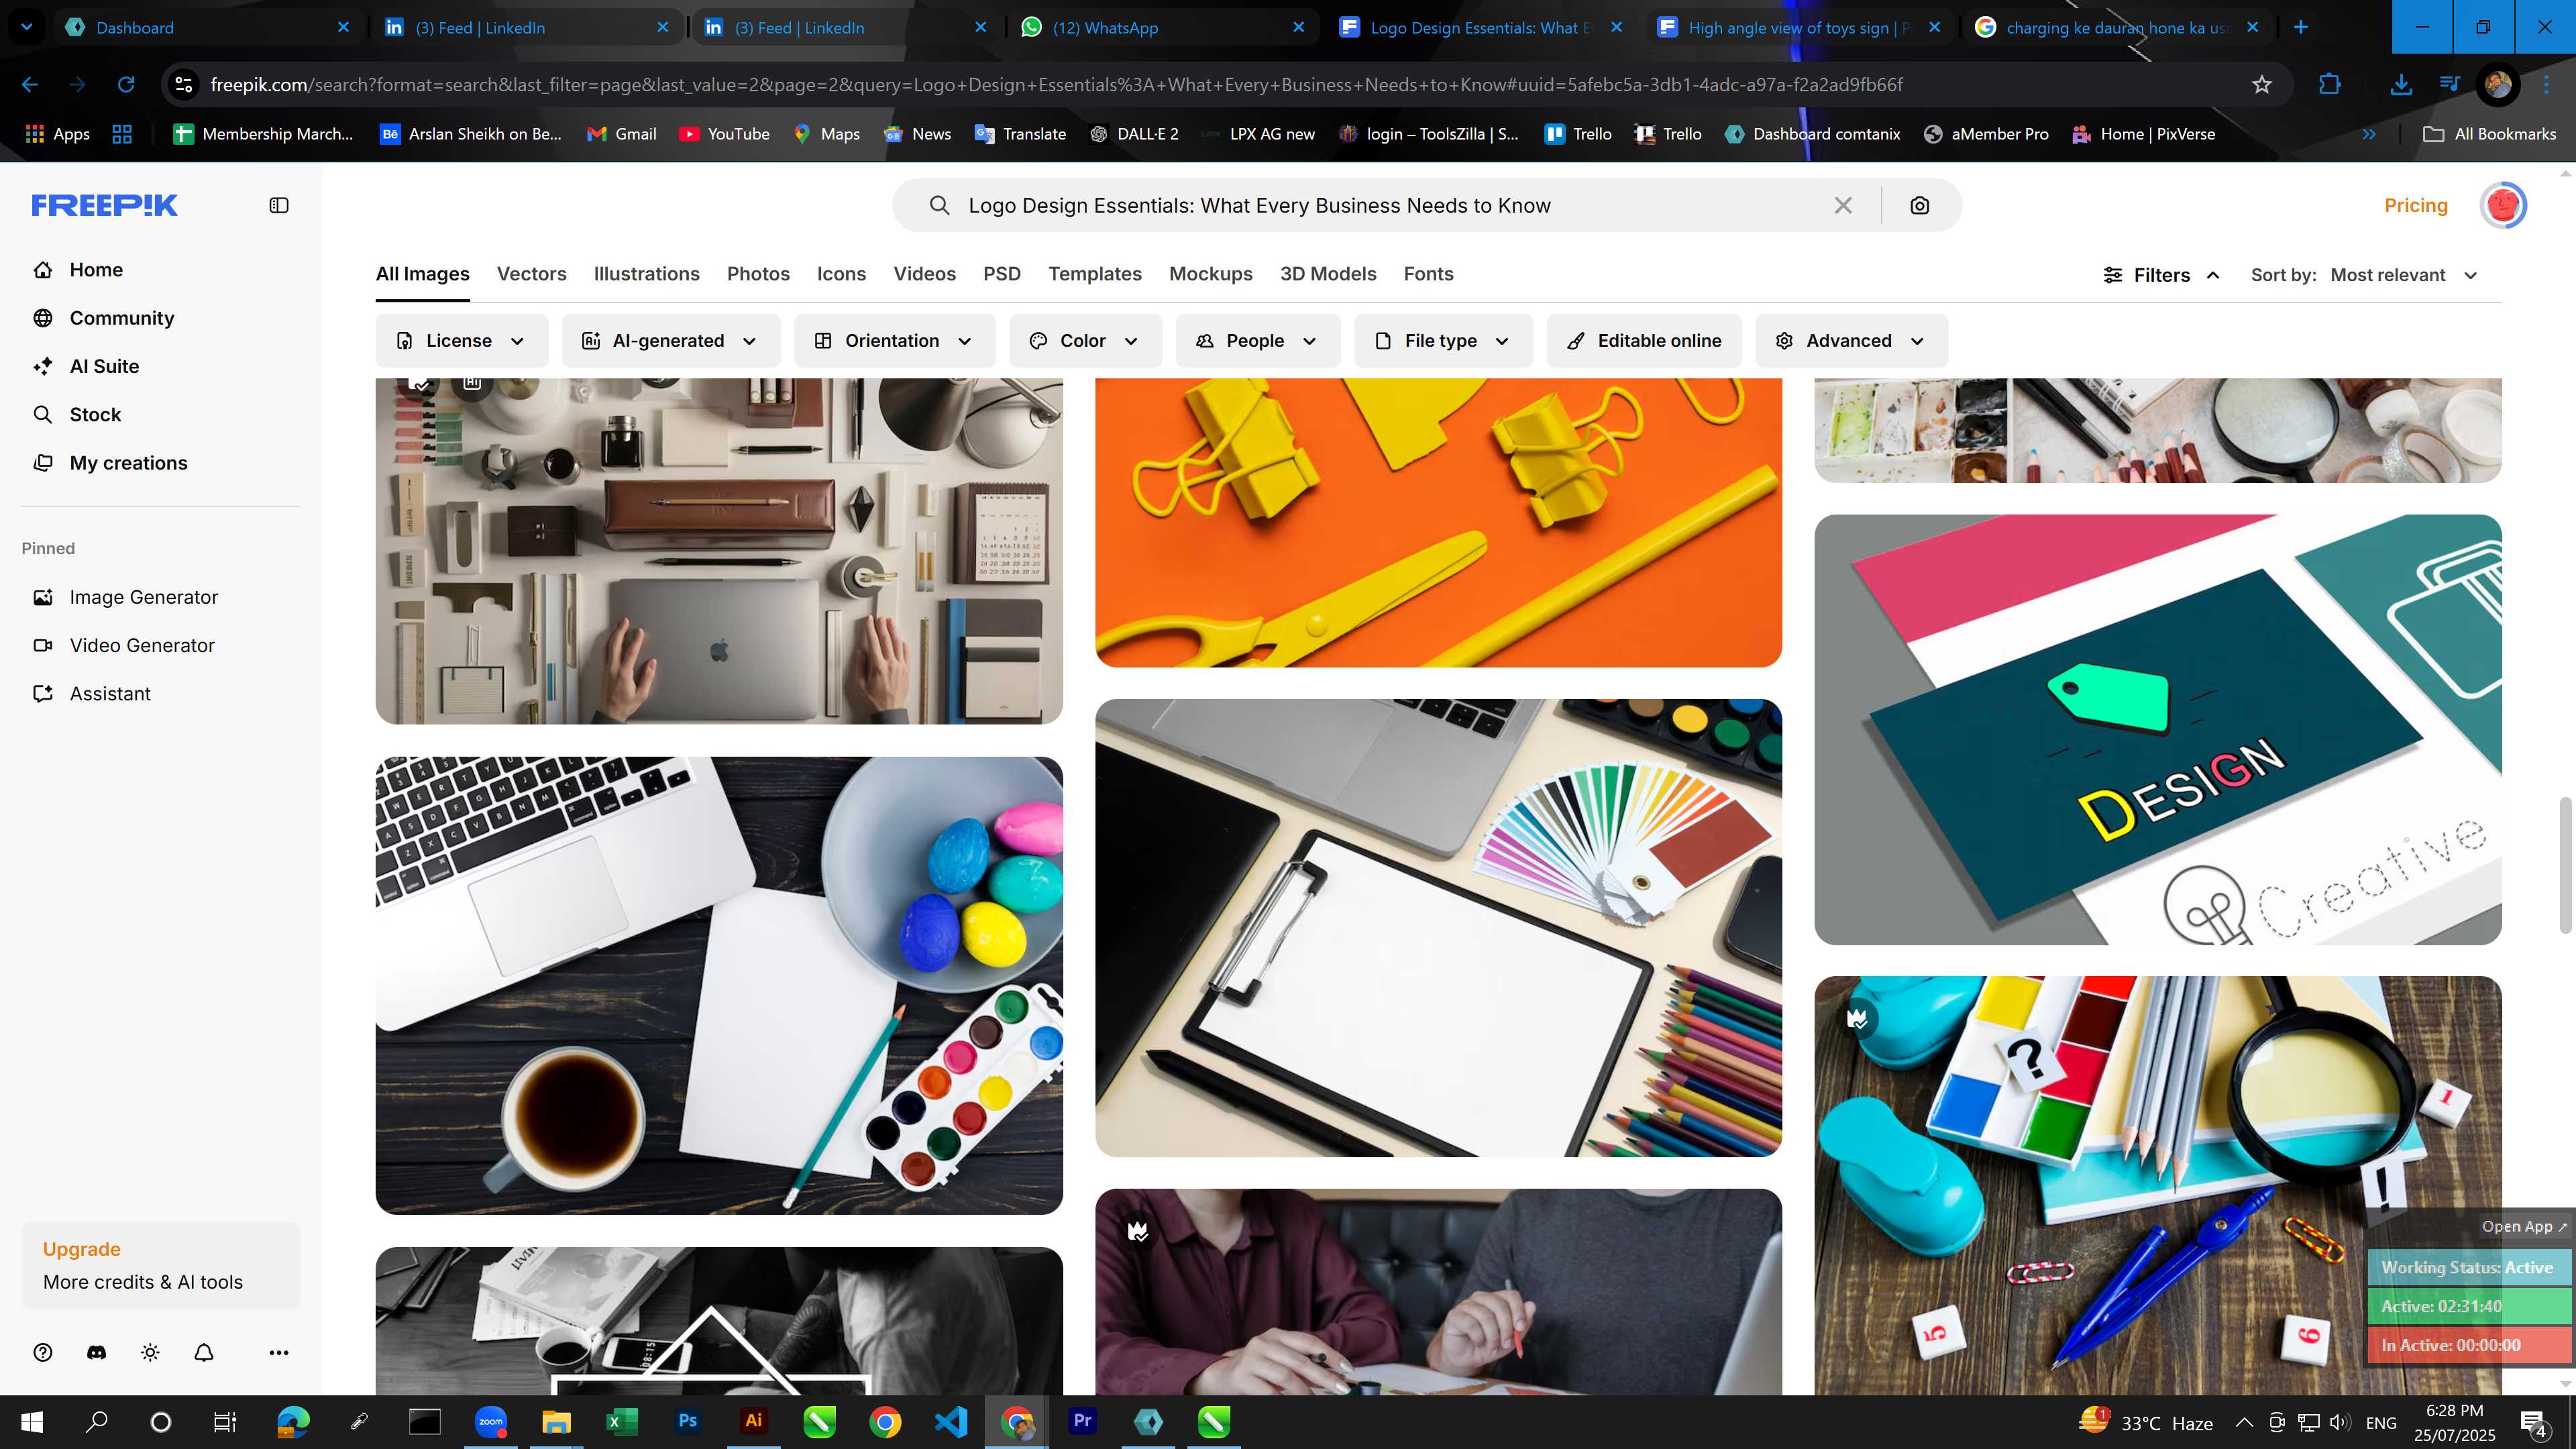Switch to the Templates tab
Viewport: 2576px width, 1449px height.
coord(1094,274)
